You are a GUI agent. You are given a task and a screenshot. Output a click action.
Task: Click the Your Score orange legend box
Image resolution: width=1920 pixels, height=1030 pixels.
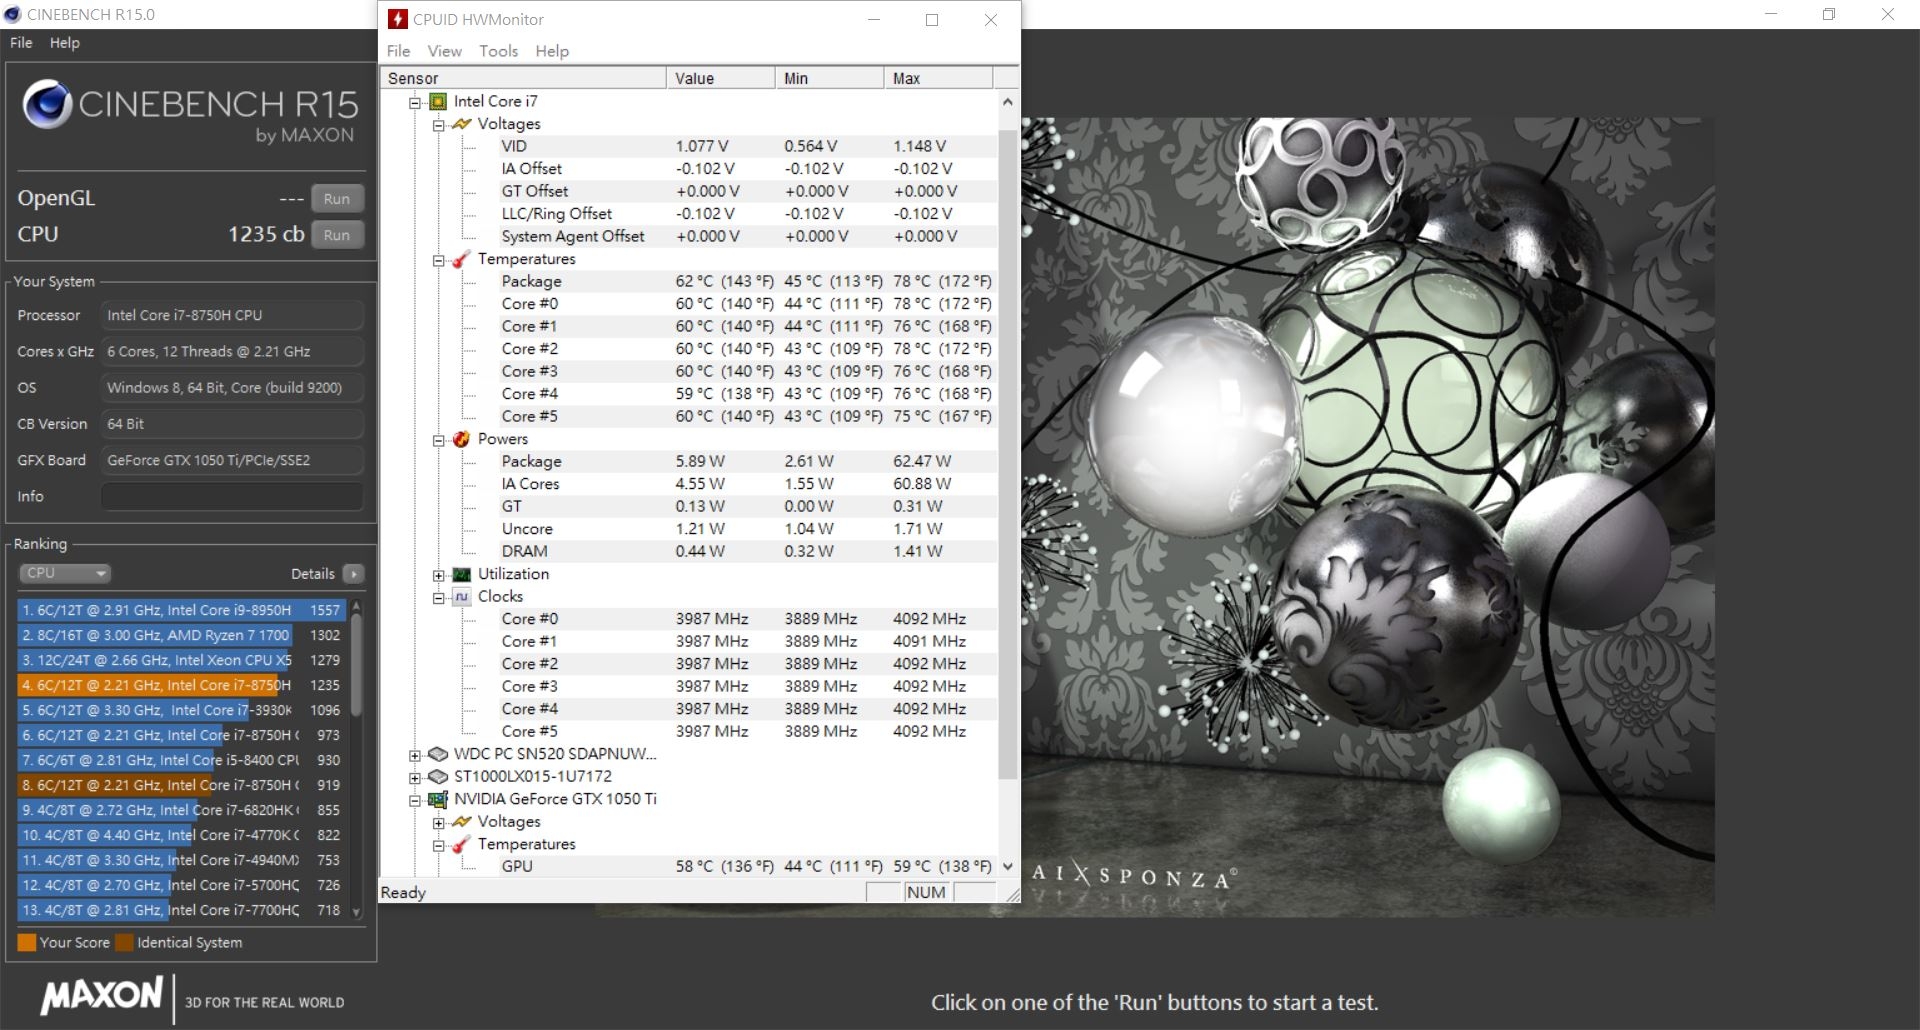[27, 942]
